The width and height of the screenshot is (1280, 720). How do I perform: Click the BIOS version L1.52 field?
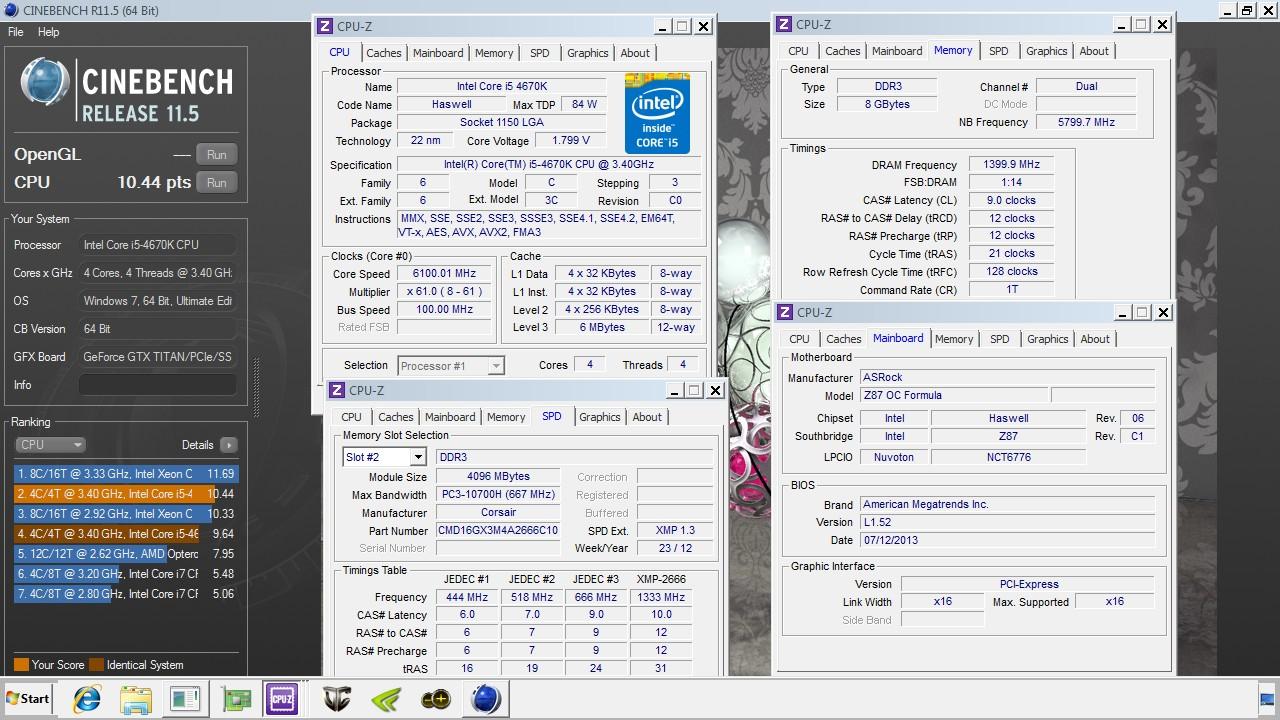[1007, 522]
